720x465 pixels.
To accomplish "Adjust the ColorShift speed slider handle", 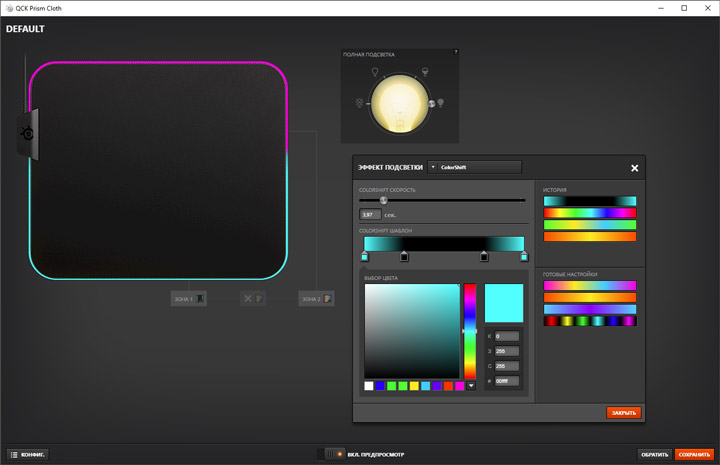I will [383, 200].
